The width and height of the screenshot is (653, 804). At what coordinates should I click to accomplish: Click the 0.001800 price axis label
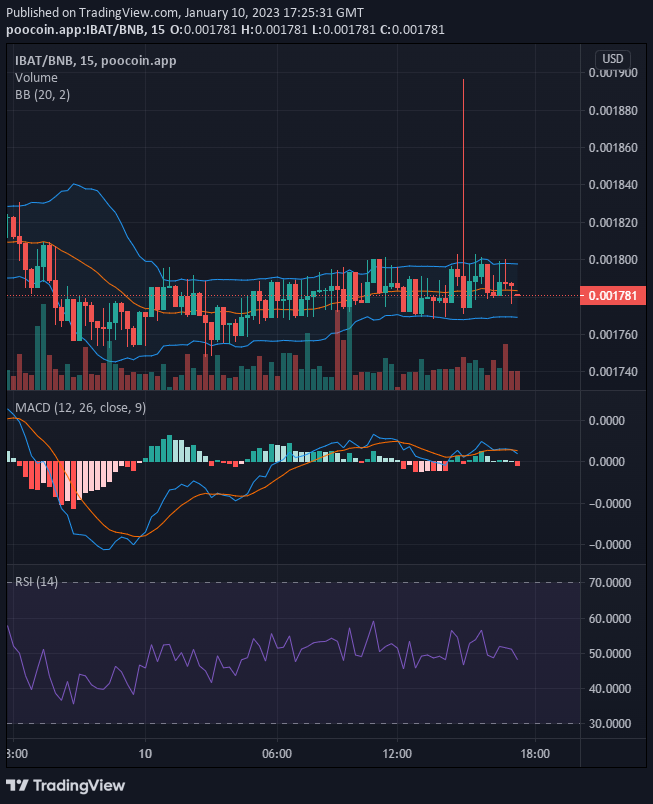click(x=613, y=259)
